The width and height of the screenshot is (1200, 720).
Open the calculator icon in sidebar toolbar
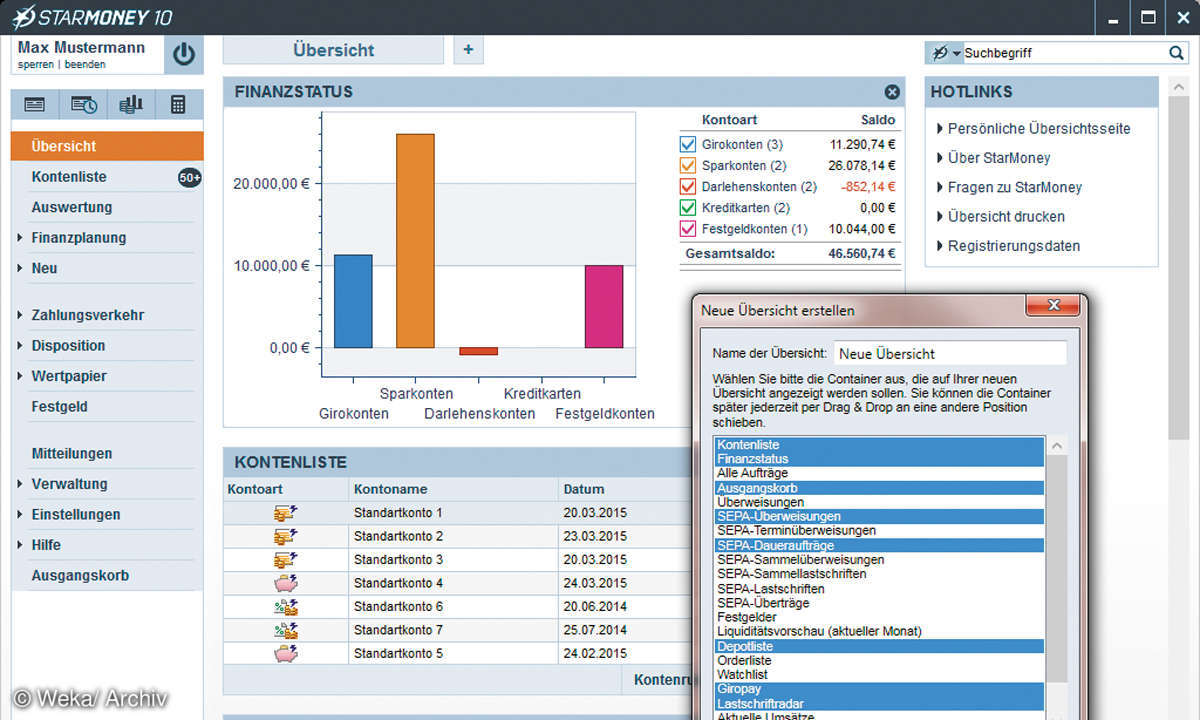click(179, 104)
